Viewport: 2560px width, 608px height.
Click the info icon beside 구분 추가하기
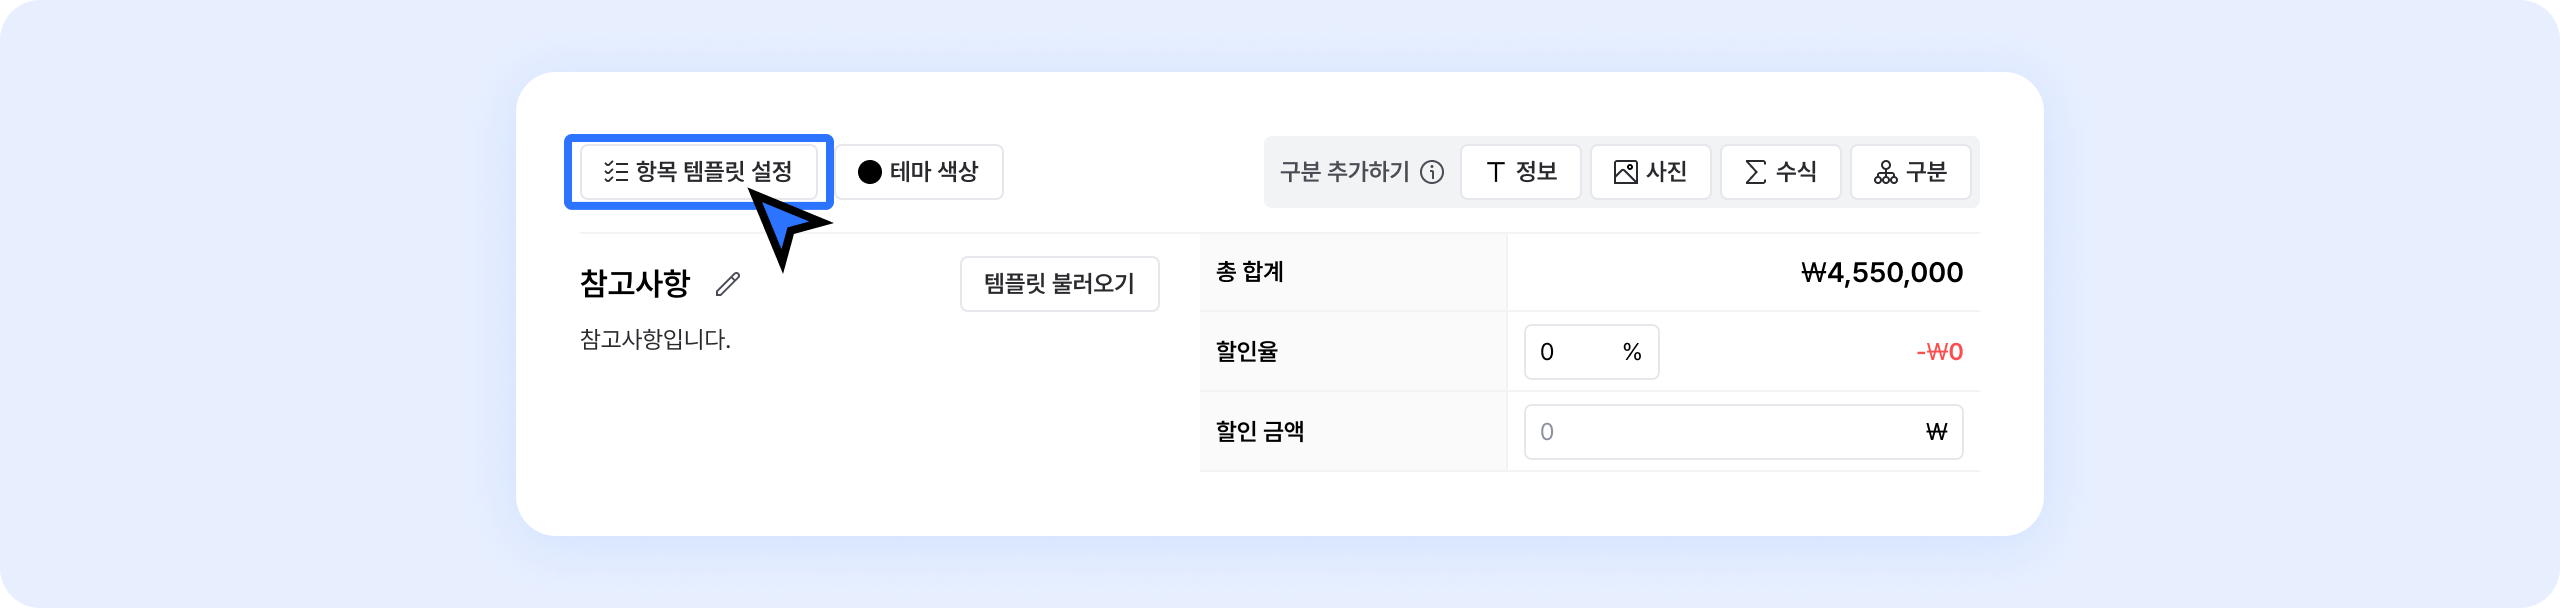tap(1432, 172)
